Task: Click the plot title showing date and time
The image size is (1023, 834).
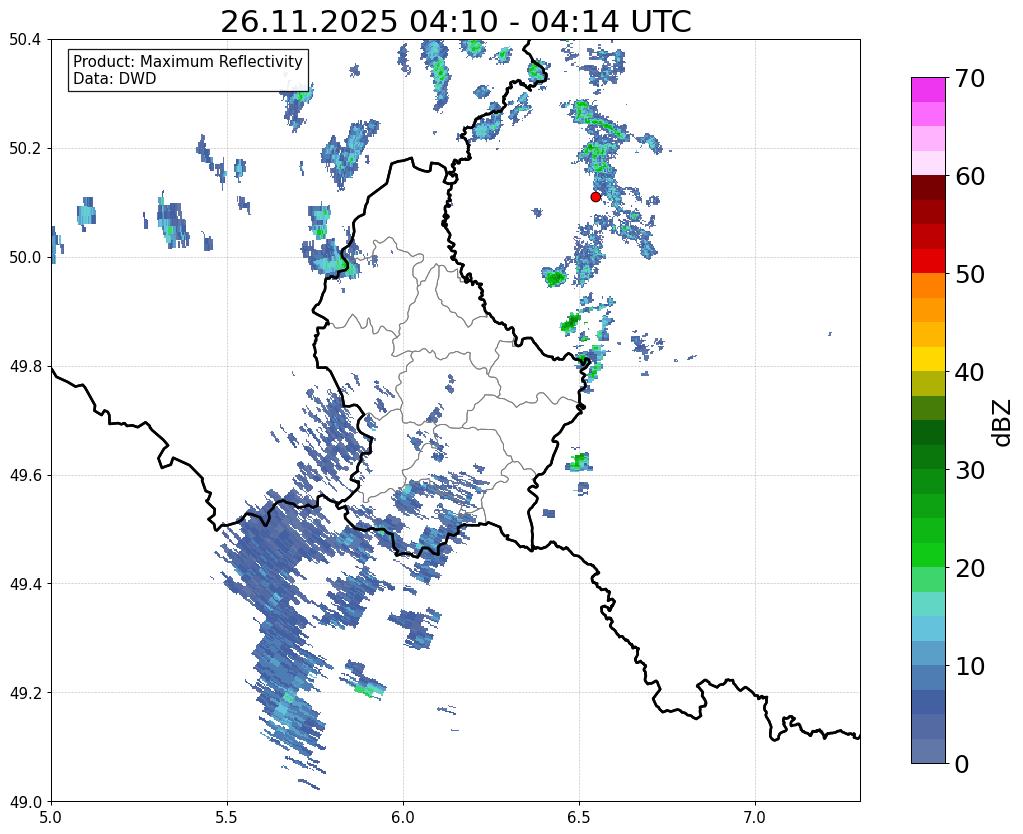Action: pos(455,22)
